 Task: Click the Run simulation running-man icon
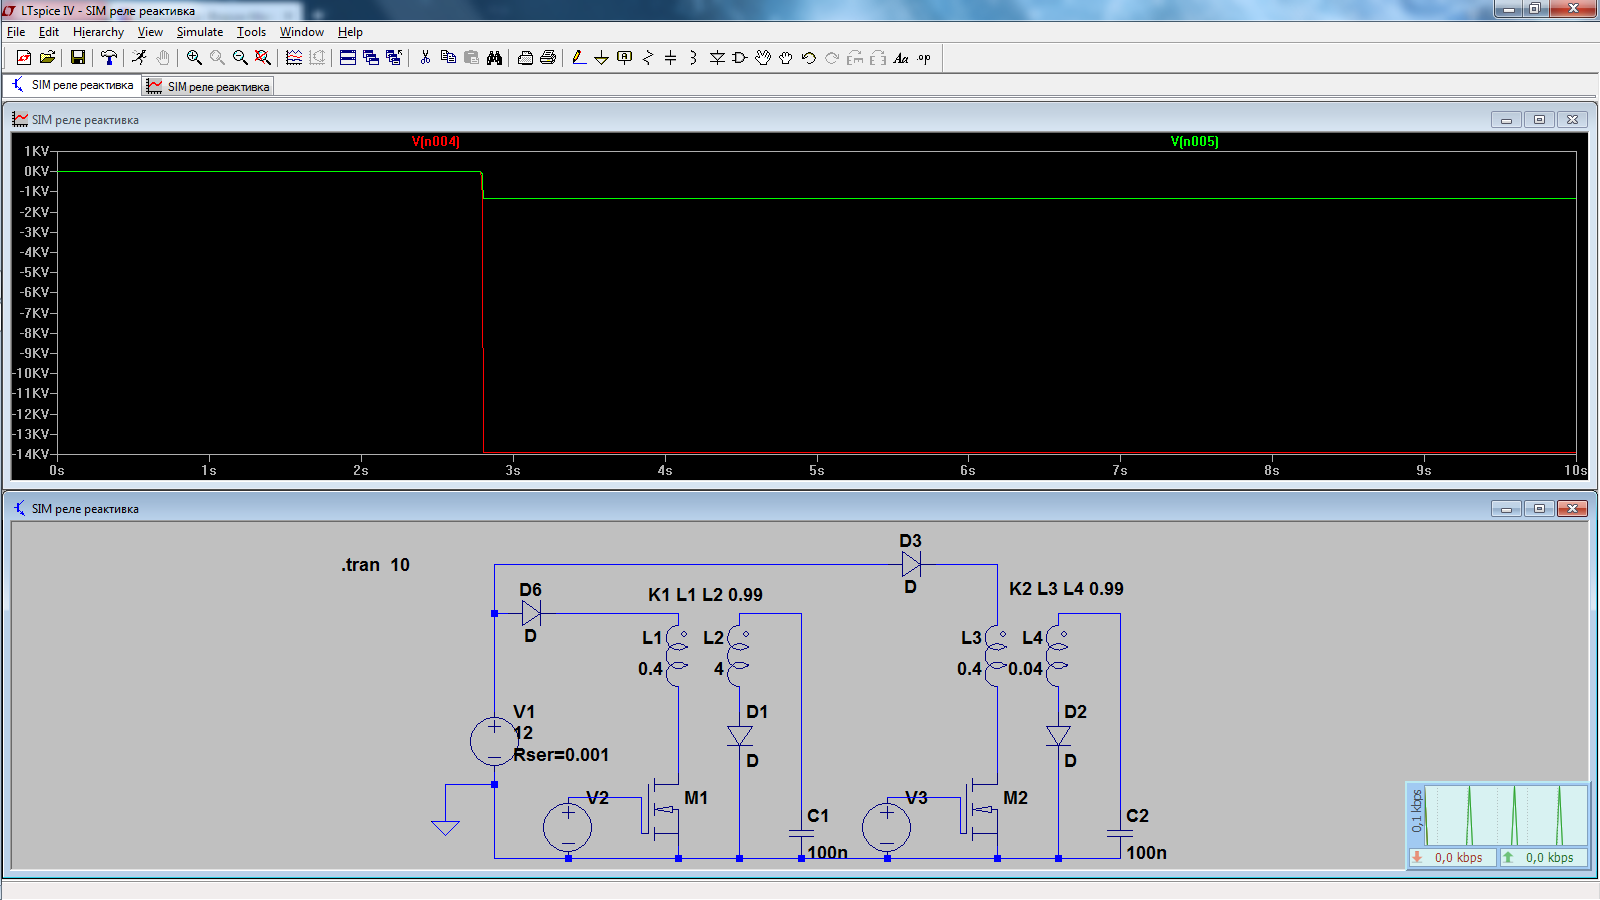pyautogui.click(x=139, y=58)
